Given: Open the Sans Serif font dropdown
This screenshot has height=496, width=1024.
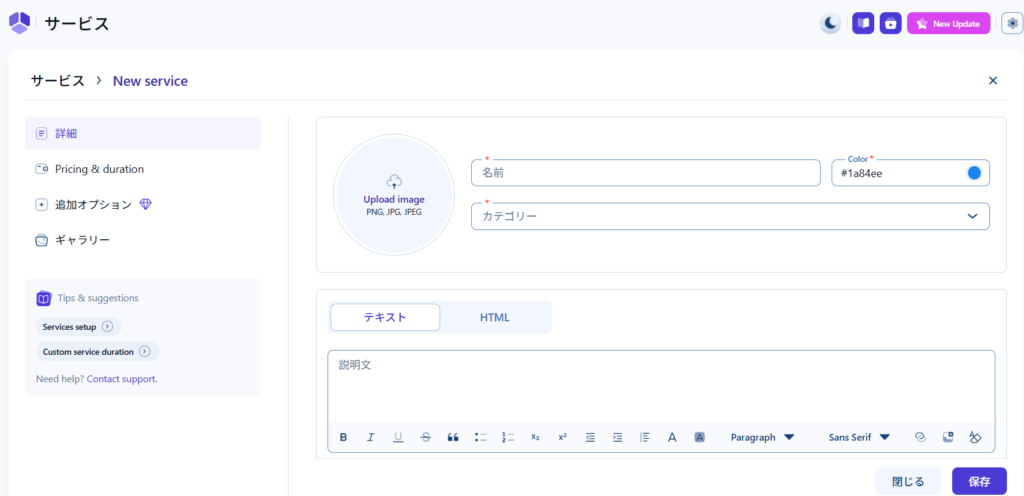Looking at the screenshot, I should [859, 437].
